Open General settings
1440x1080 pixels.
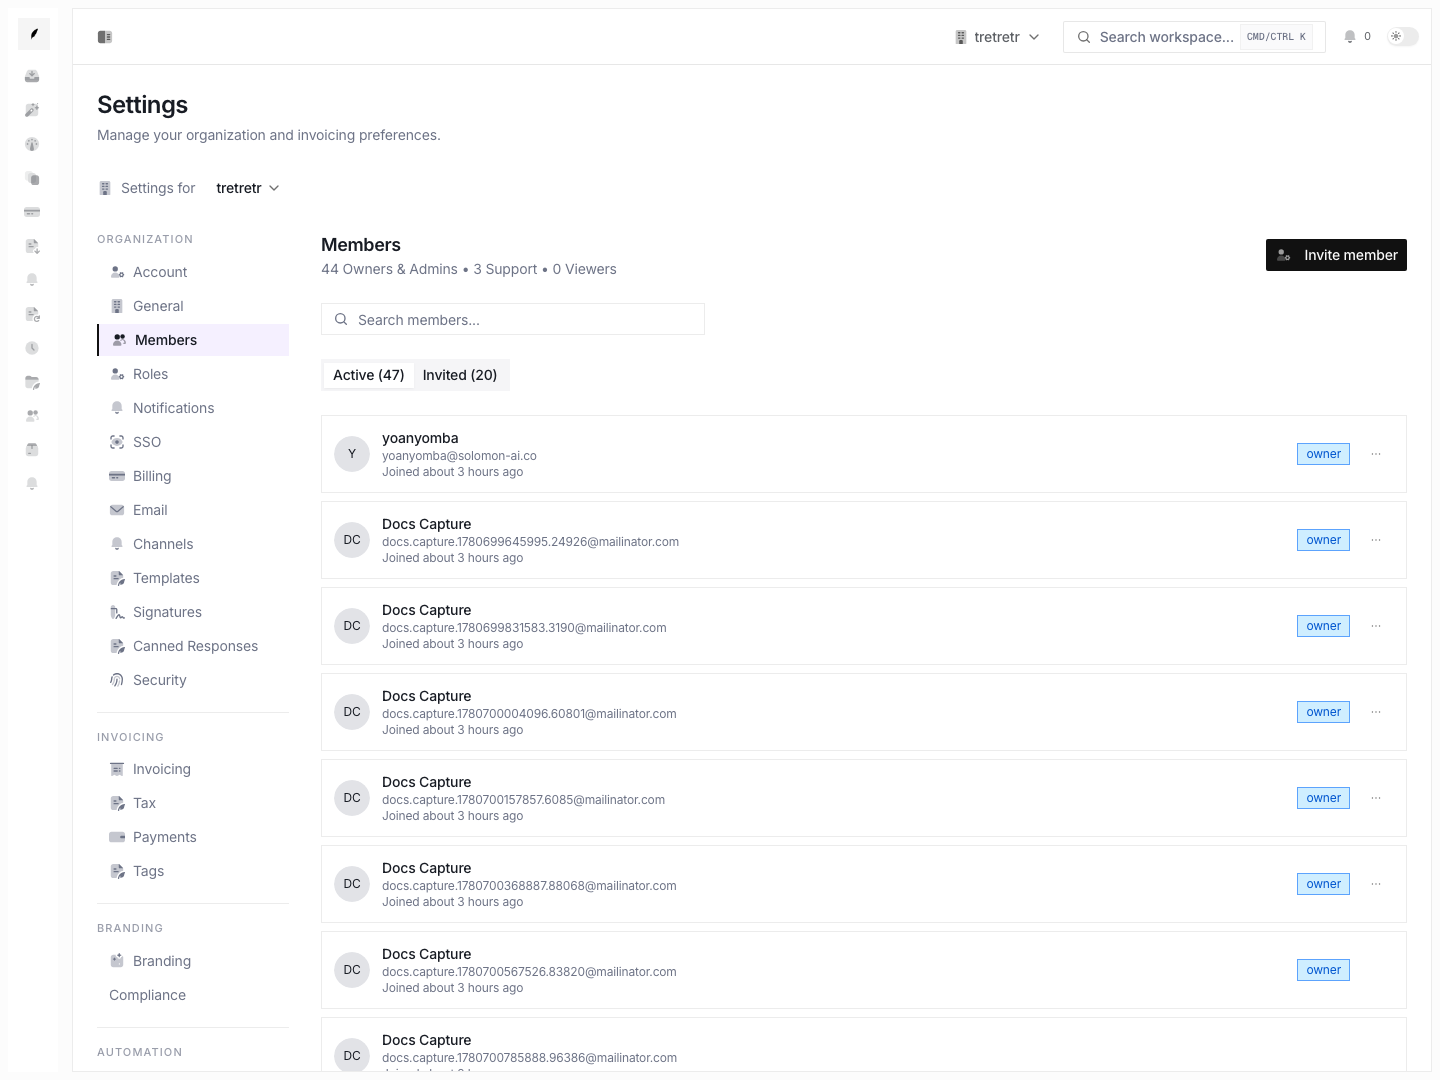pos(193,306)
